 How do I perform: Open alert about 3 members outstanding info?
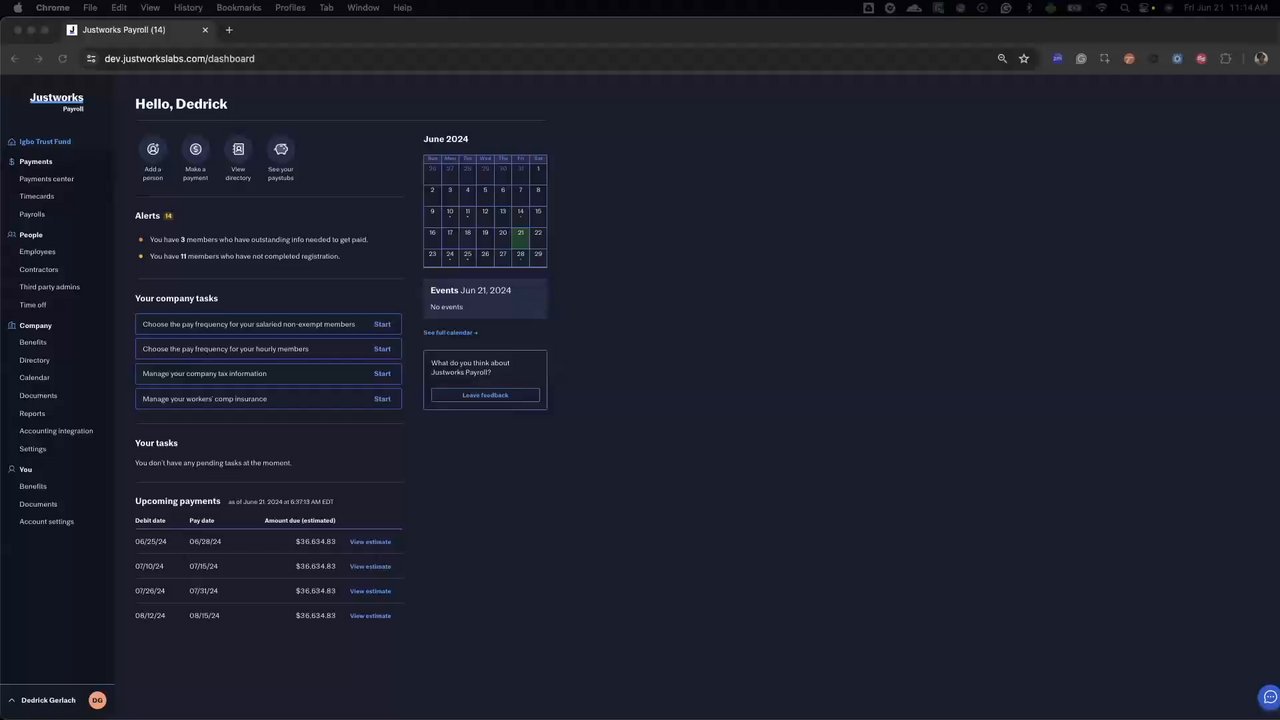tap(259, 240)
